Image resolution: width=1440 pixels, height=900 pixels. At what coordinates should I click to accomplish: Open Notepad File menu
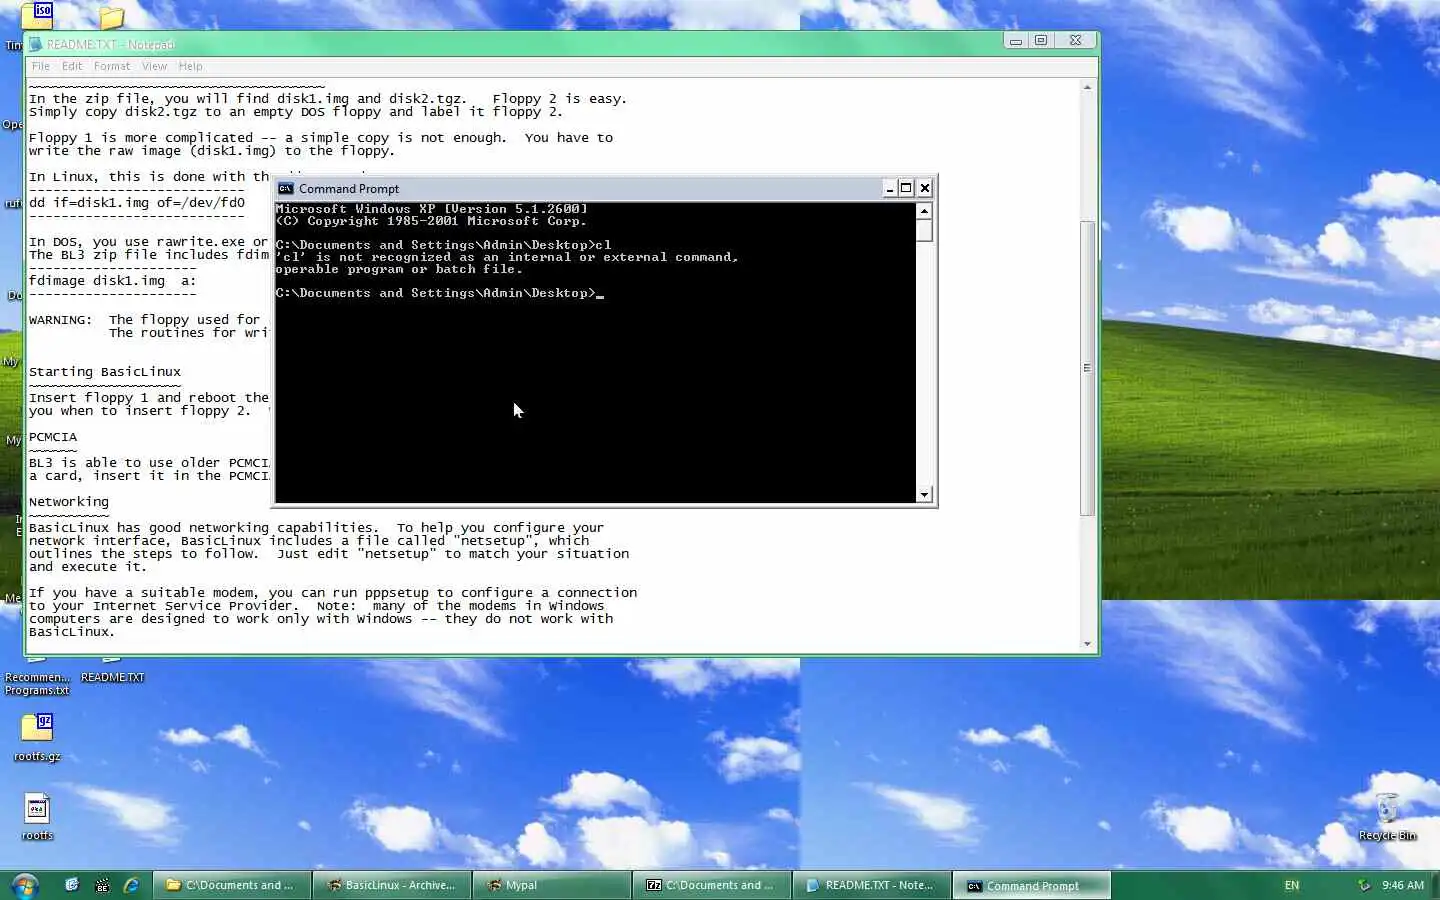pos(41,66)
